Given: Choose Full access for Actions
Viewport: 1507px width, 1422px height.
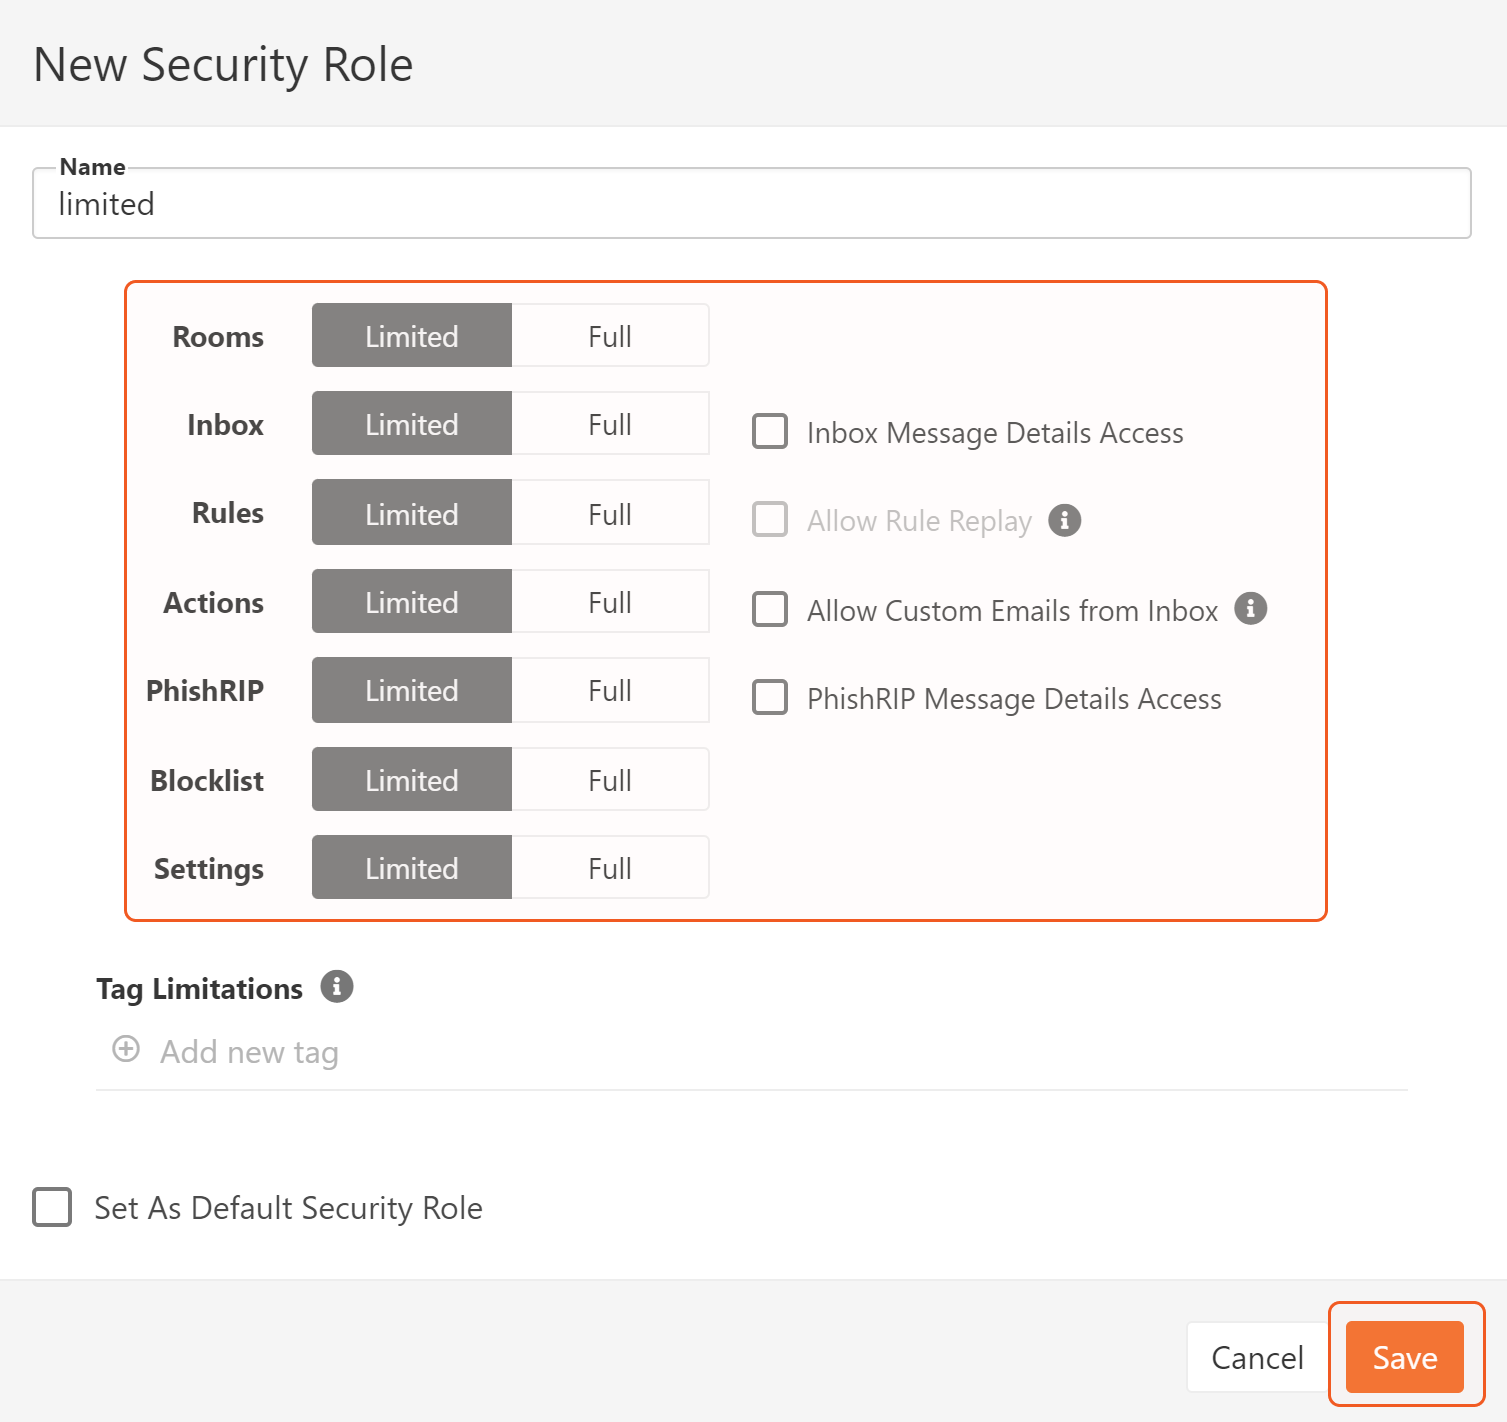Looking at the screenshot, I should click(609, 602).
